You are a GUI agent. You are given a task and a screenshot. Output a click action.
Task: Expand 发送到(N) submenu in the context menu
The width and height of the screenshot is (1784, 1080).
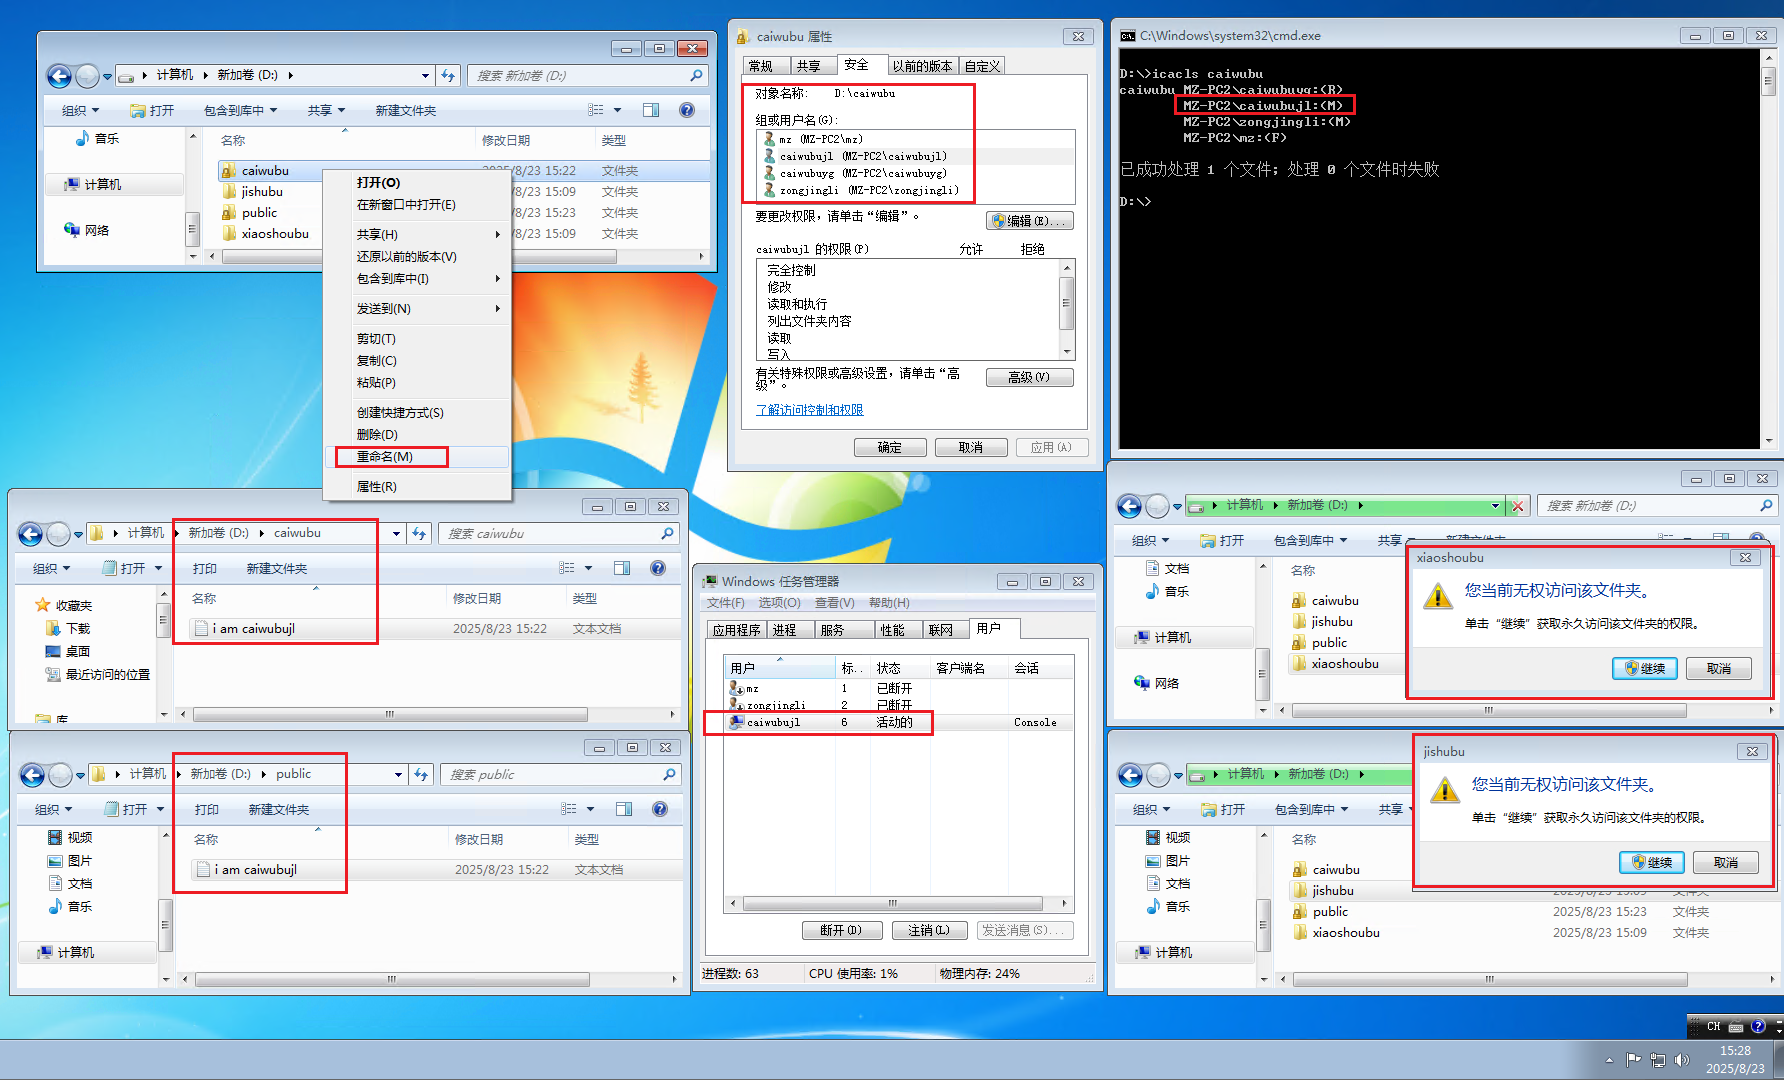pyautogui.click(x=417, y=309)
